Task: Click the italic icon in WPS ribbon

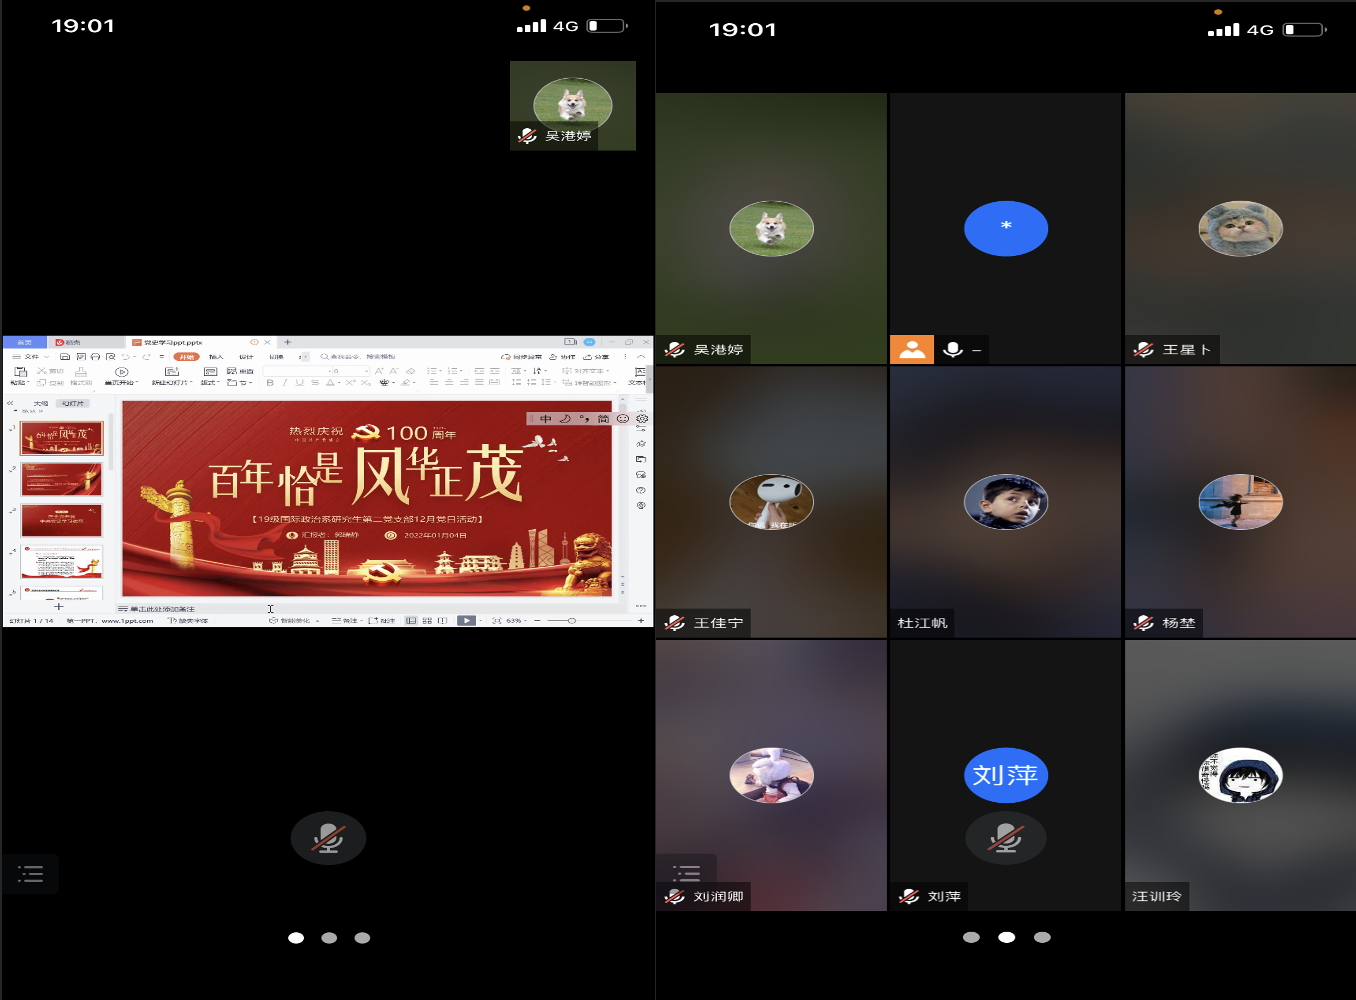Action: pos(285,383)
